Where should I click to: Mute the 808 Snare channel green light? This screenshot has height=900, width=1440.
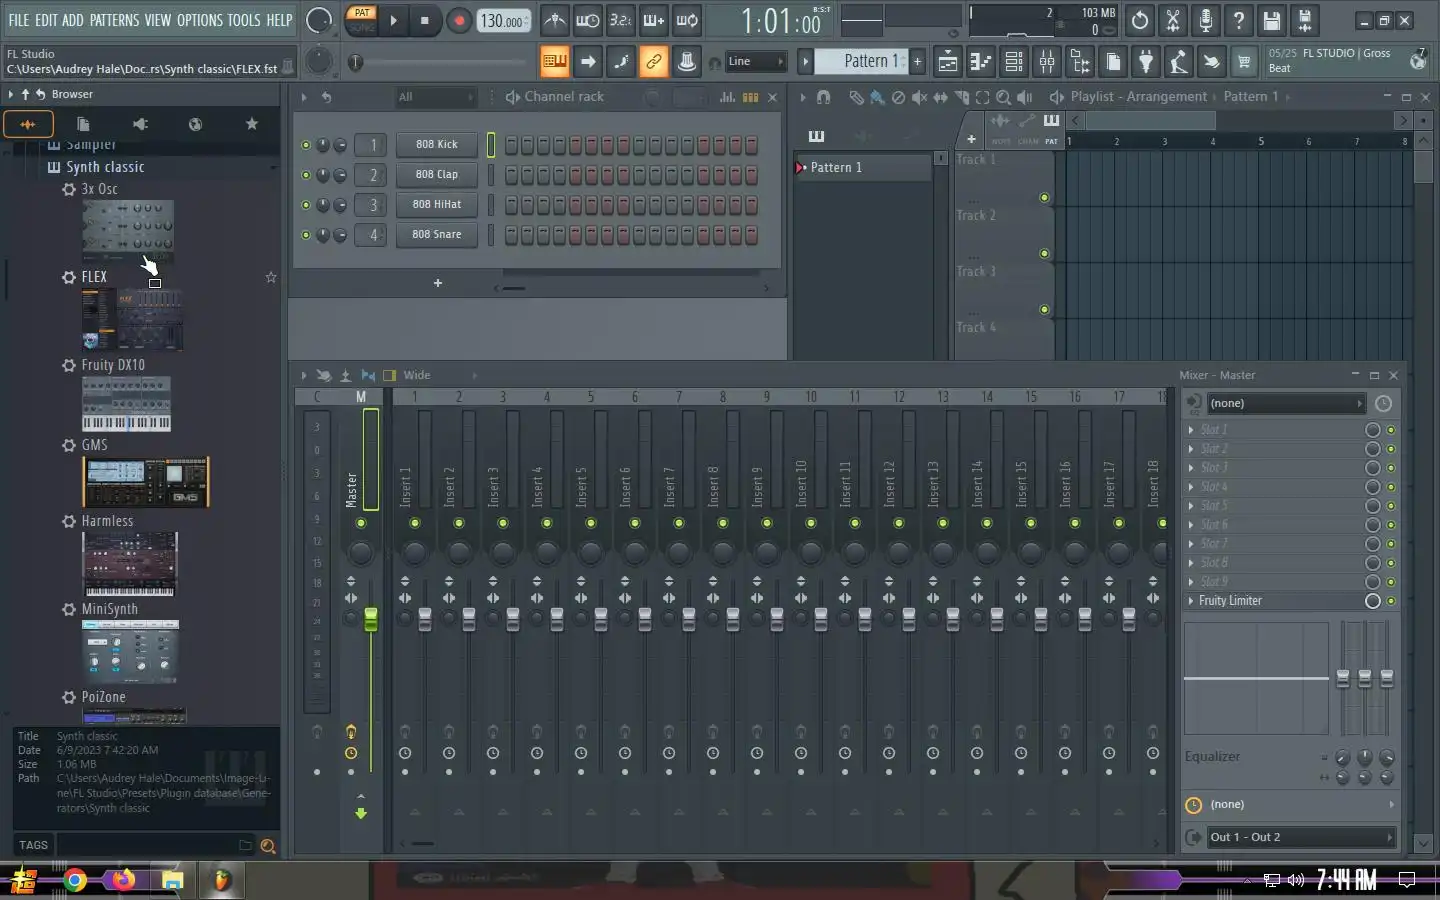[x=306, y=235]
